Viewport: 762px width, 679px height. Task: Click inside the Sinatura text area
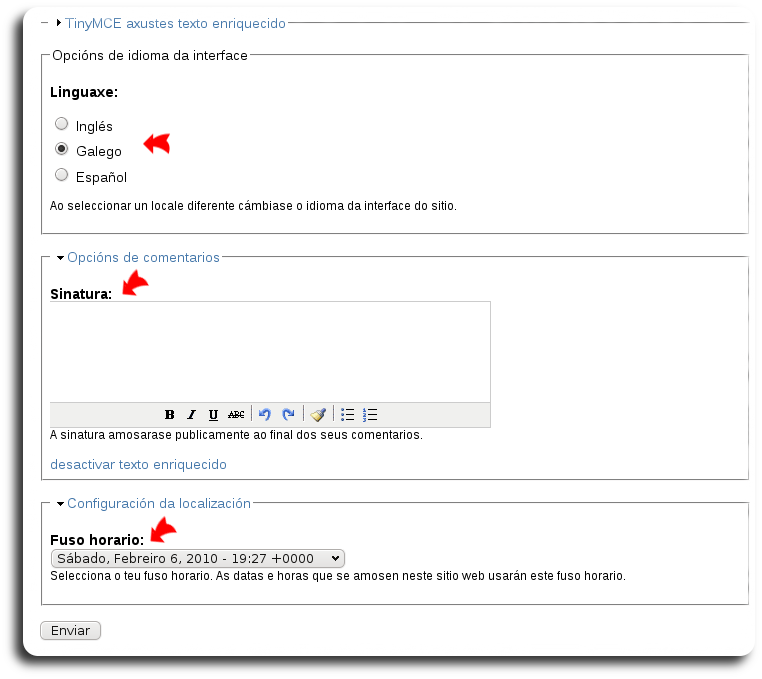coord(270,352)
